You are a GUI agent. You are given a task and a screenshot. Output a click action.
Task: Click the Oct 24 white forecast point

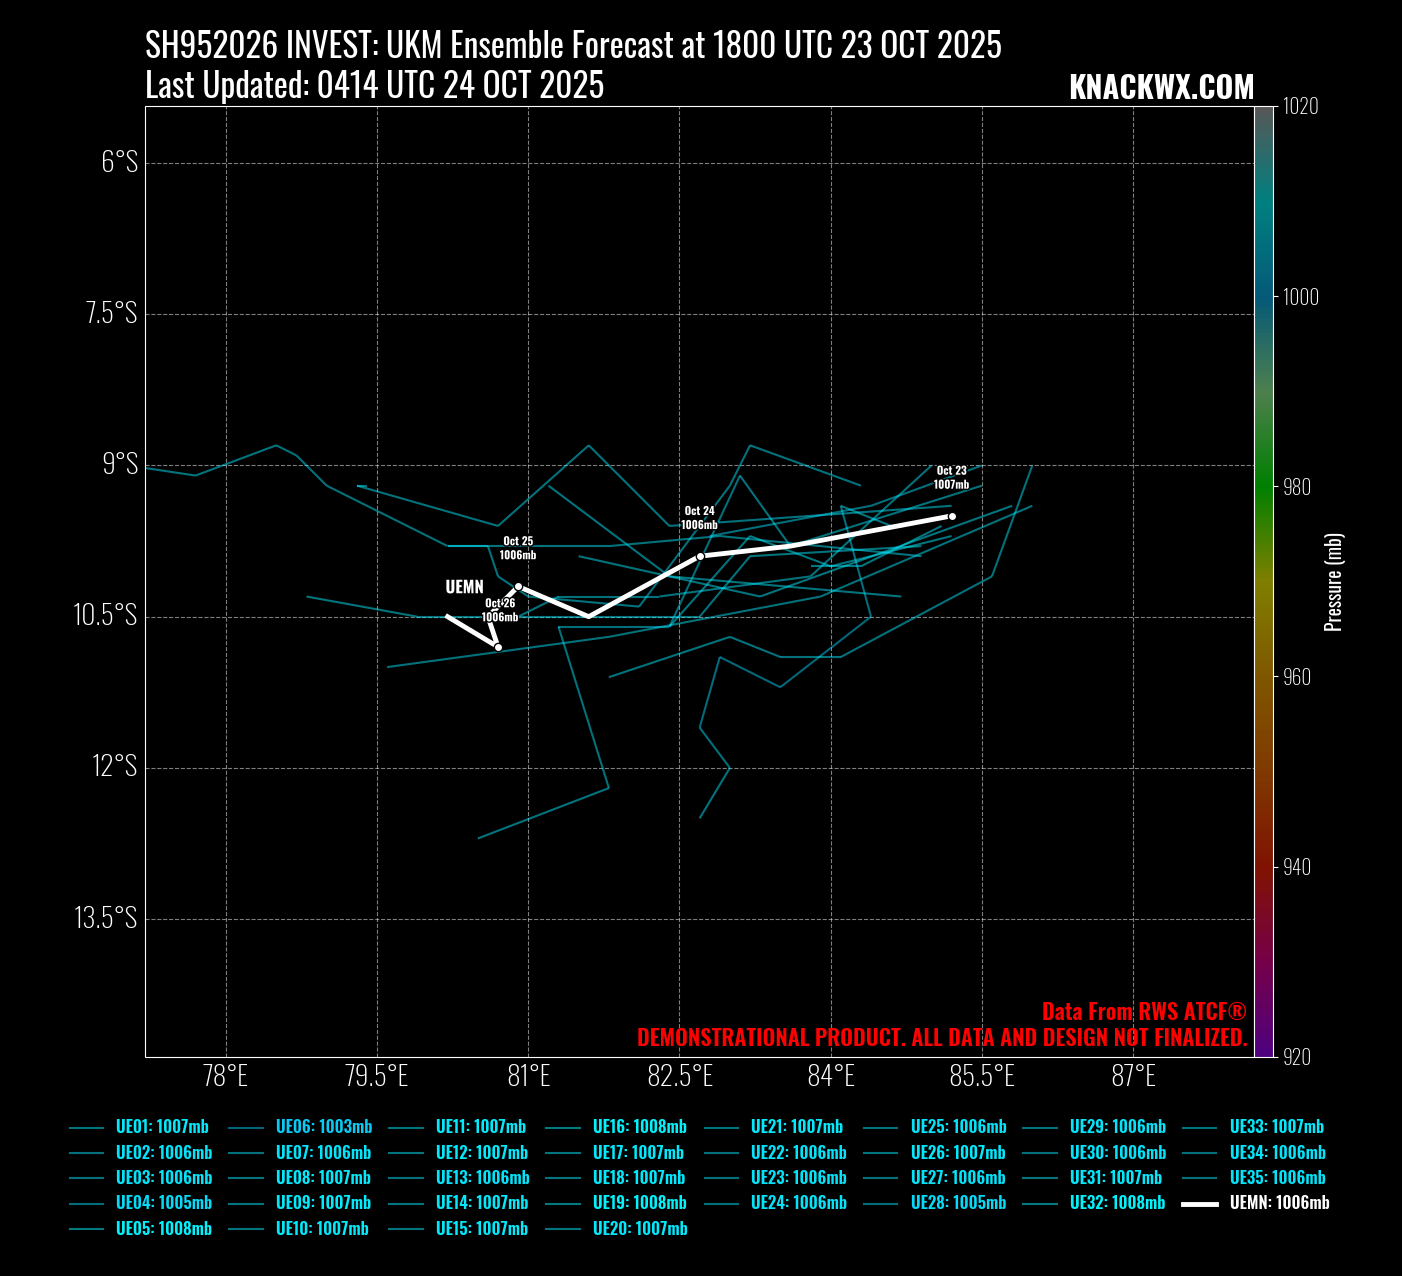coord(700,556)
